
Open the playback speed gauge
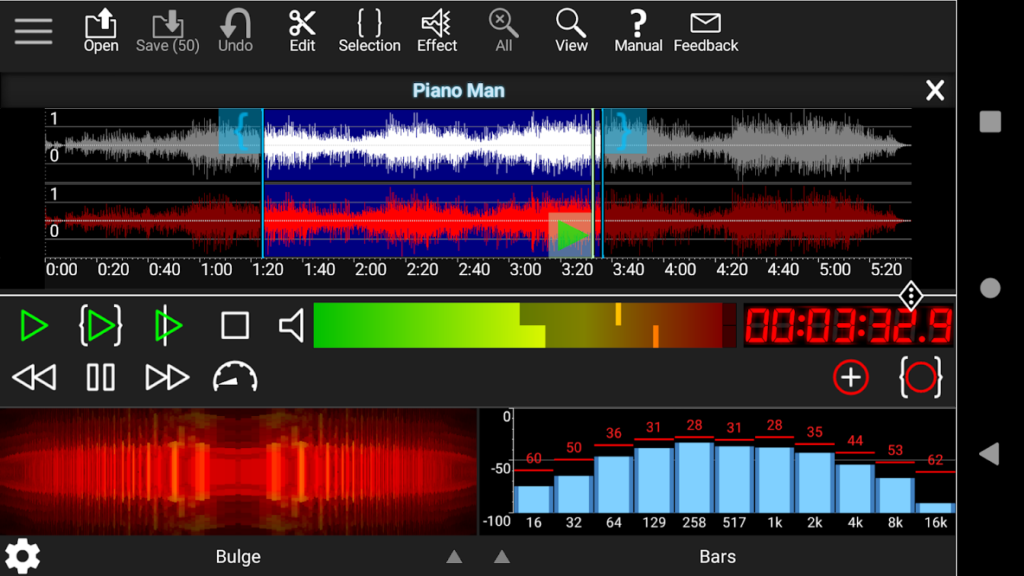point(235,377)
